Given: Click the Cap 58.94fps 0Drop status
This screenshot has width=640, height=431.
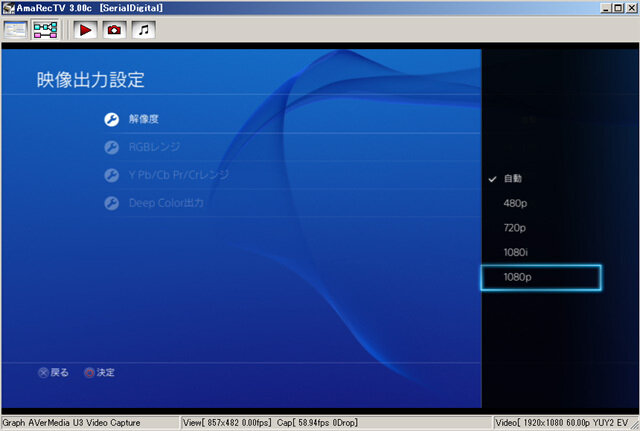Looking at the screenshot, I should point(317,423).
